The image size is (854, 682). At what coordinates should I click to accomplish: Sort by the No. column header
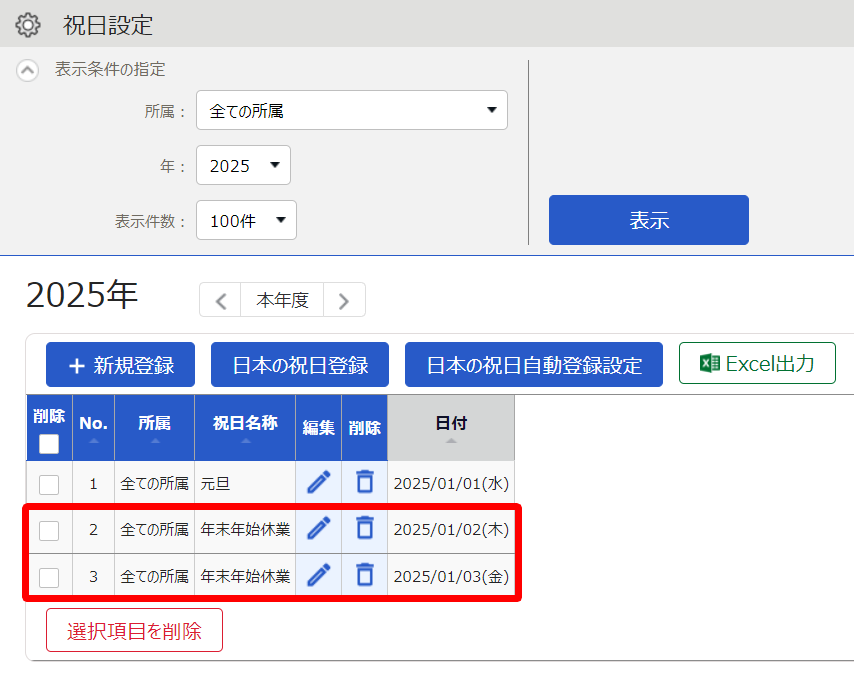tap(94, 428)
